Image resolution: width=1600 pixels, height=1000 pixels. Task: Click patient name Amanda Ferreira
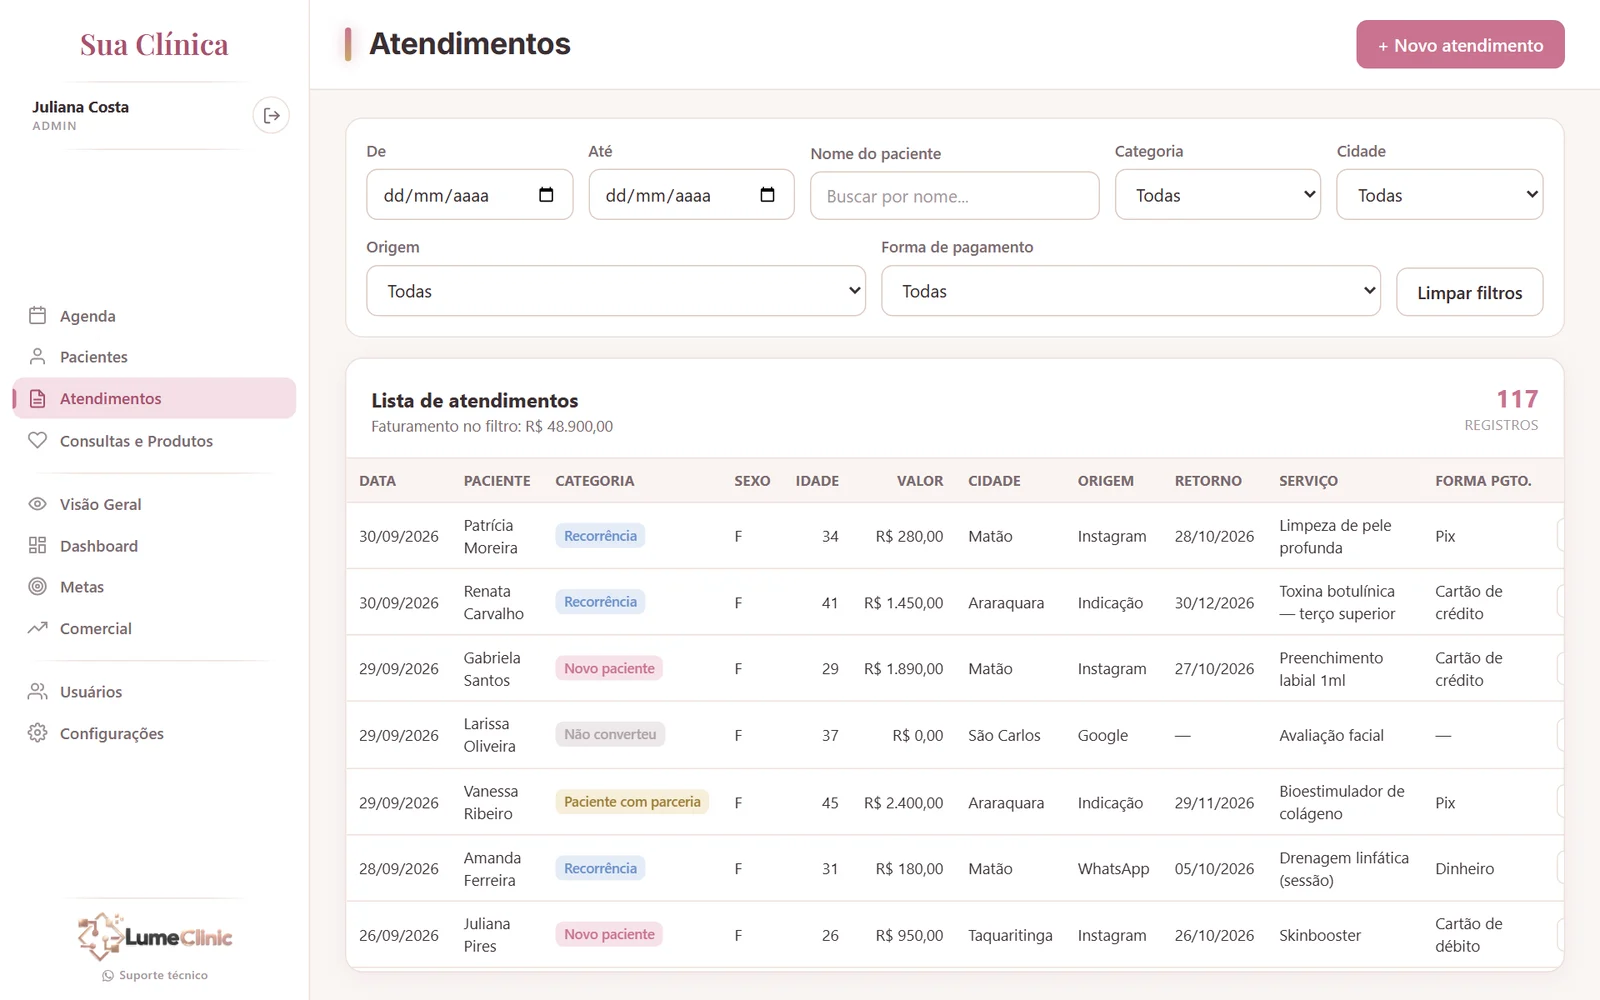click(x=492, y=869)
